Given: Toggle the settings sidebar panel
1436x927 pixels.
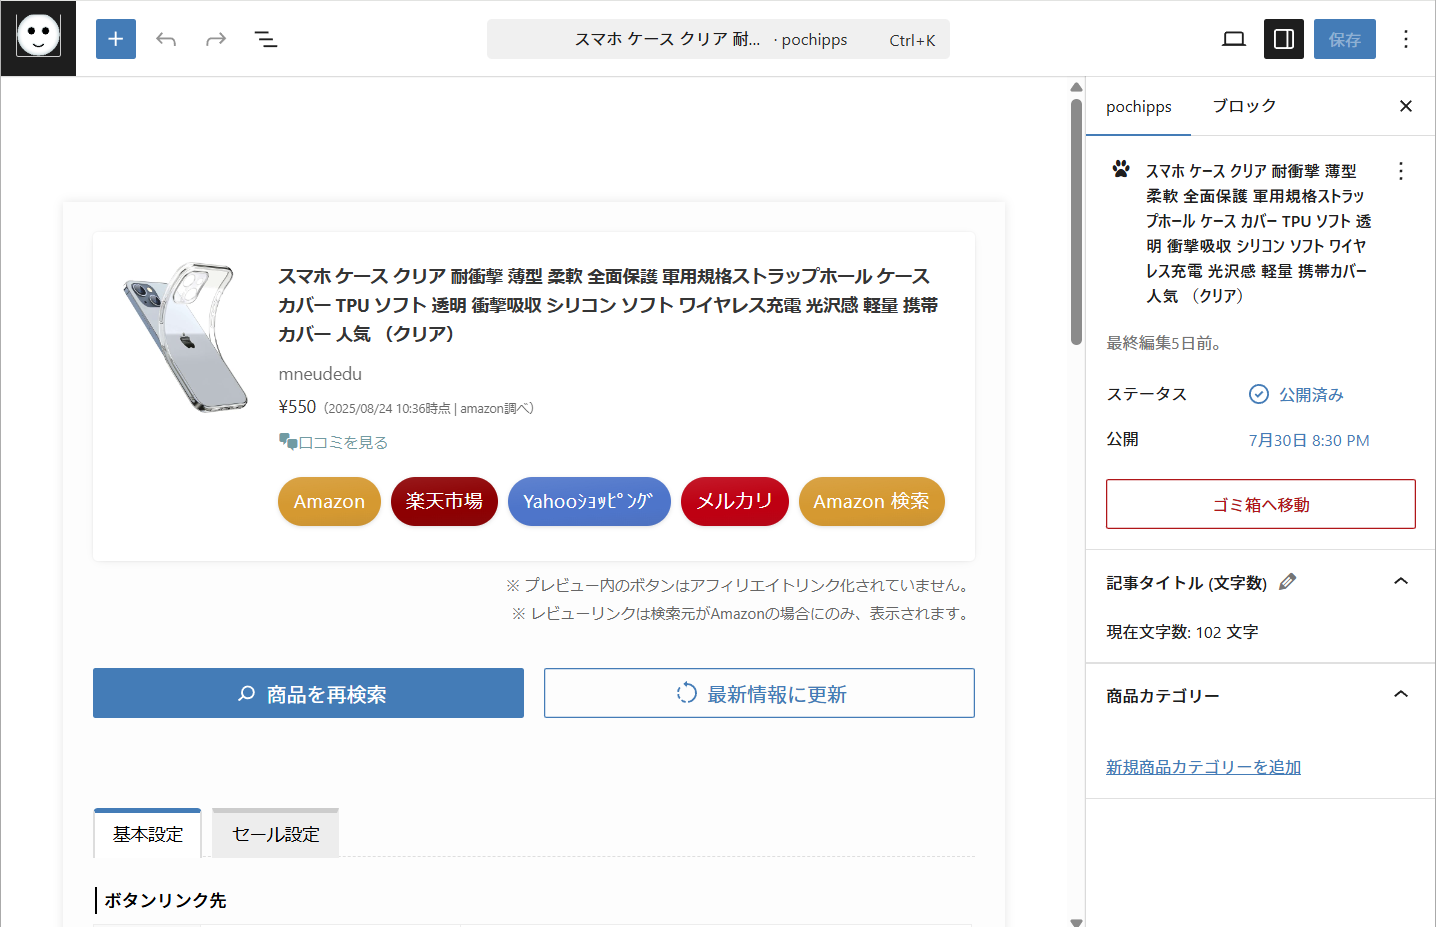Looking at the screenshot, I should [1284, 39].
